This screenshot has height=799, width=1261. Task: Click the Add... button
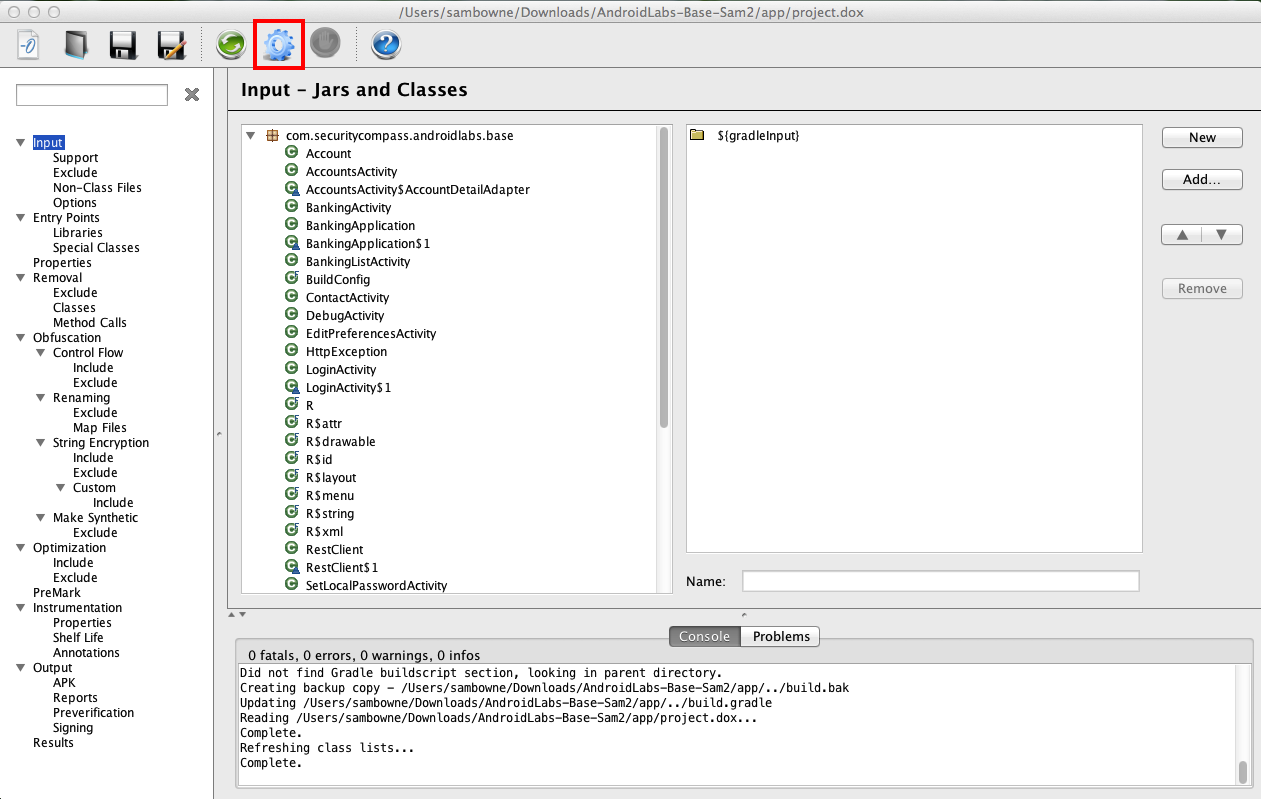pos(1202,180)
